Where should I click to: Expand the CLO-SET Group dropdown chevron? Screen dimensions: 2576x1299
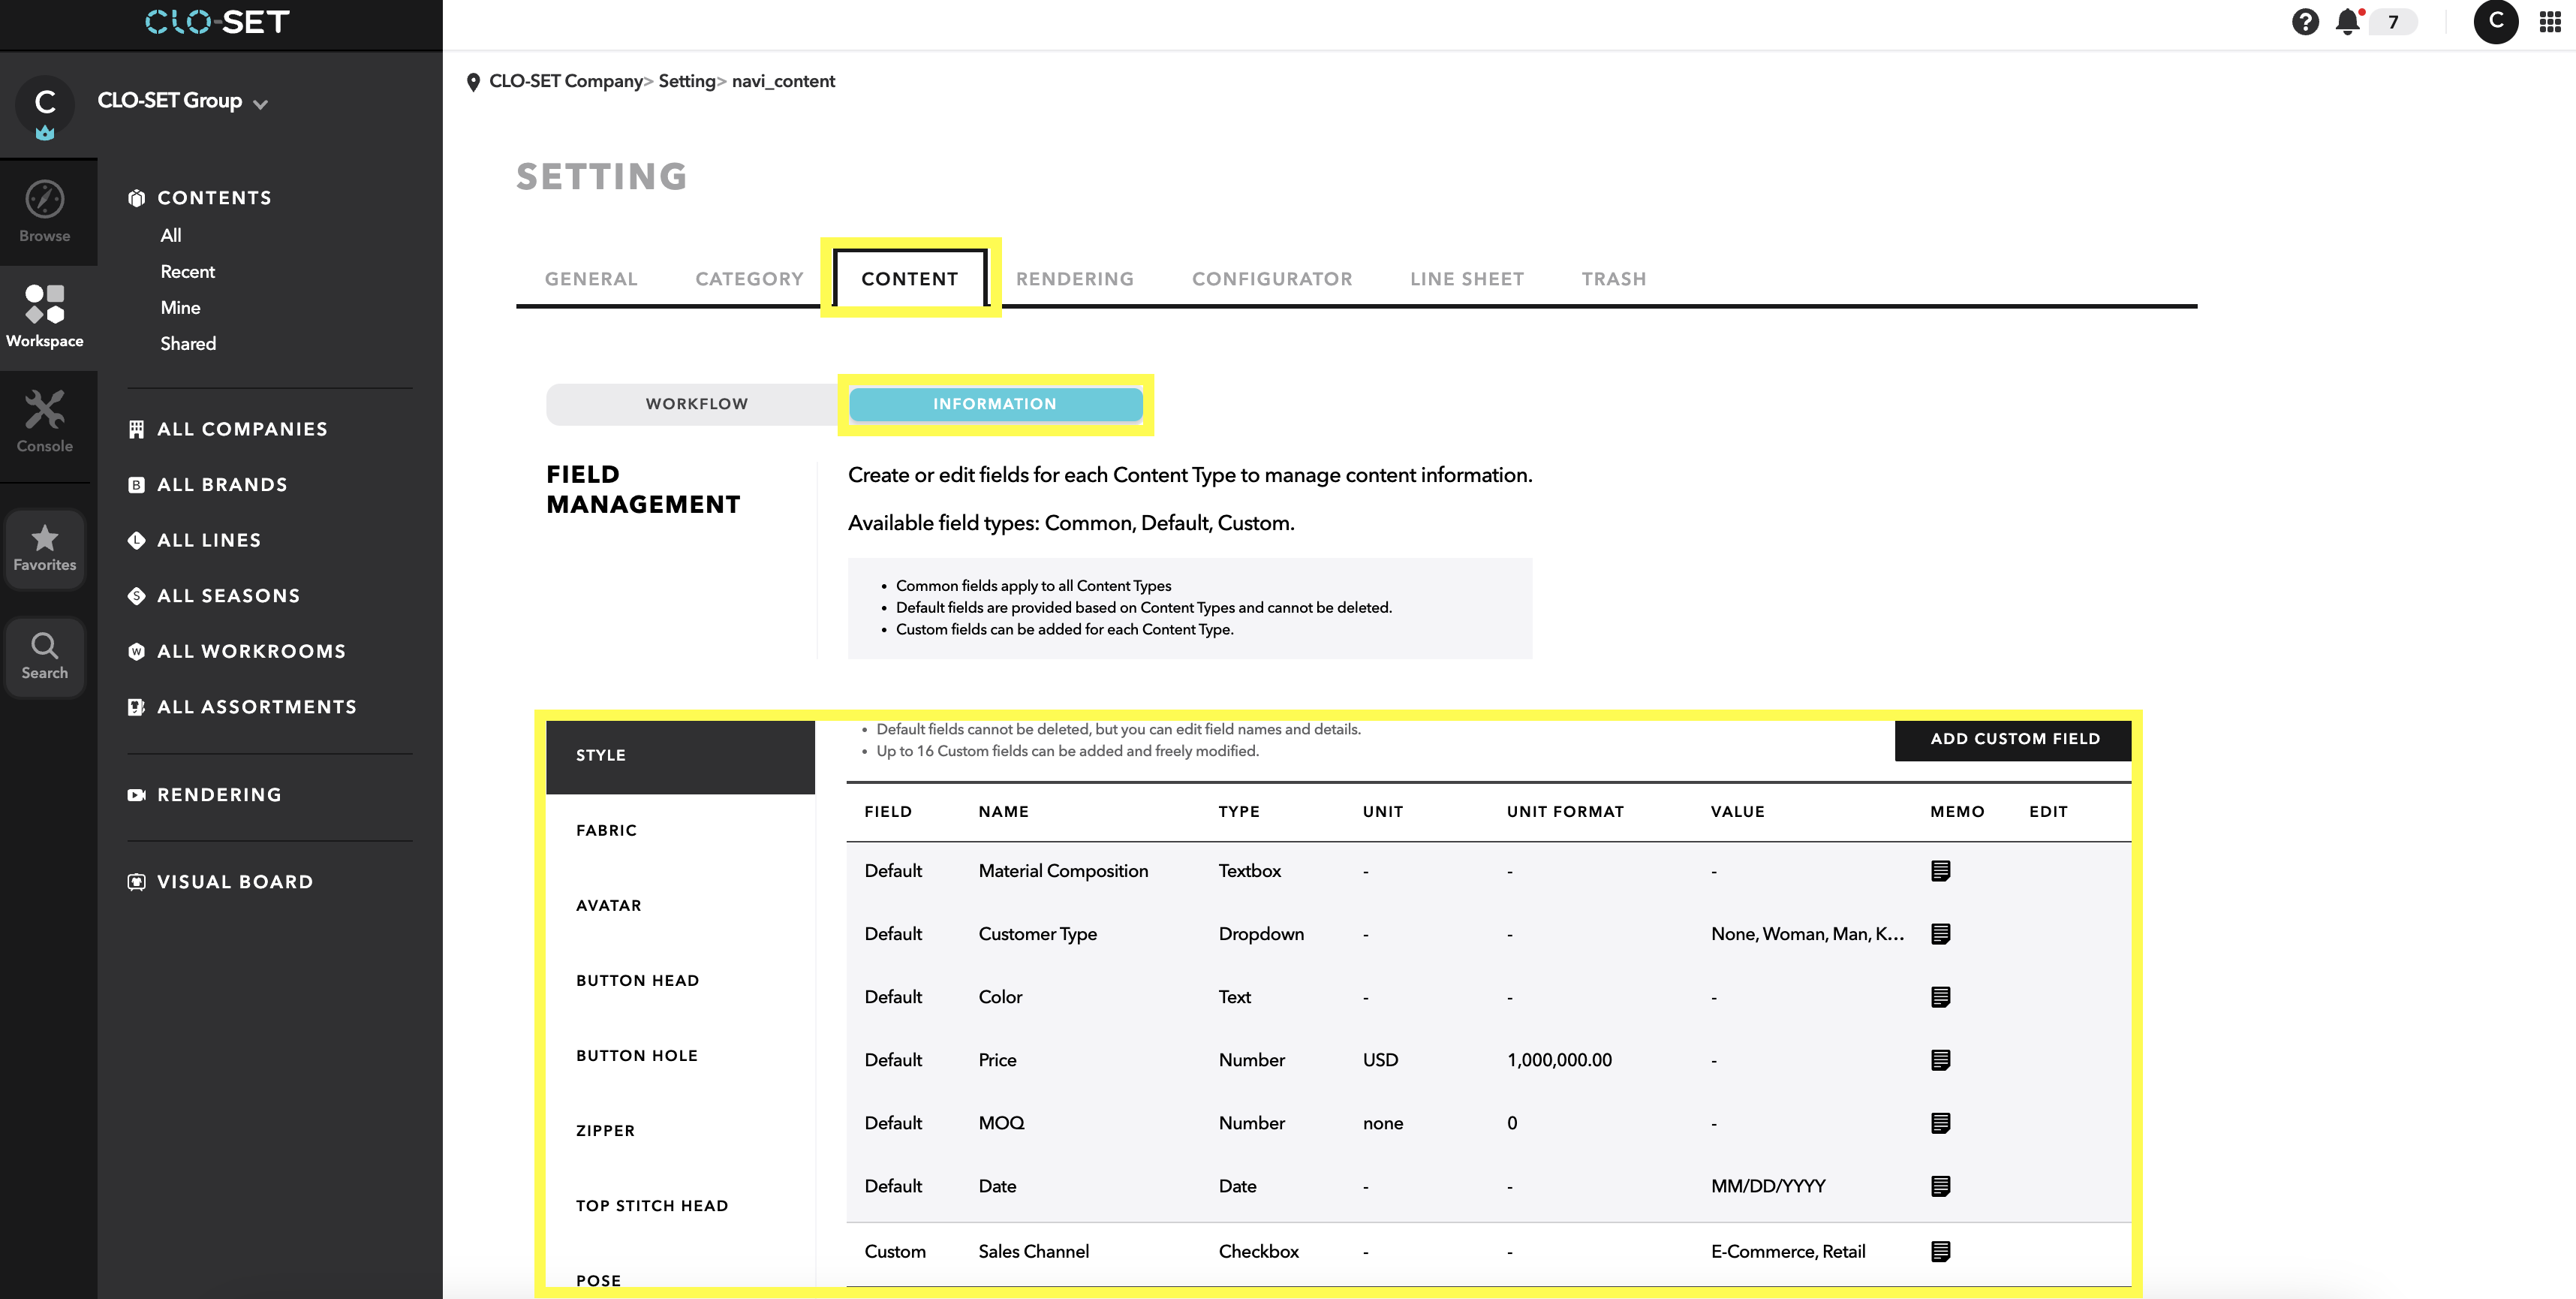pos(260,104)
